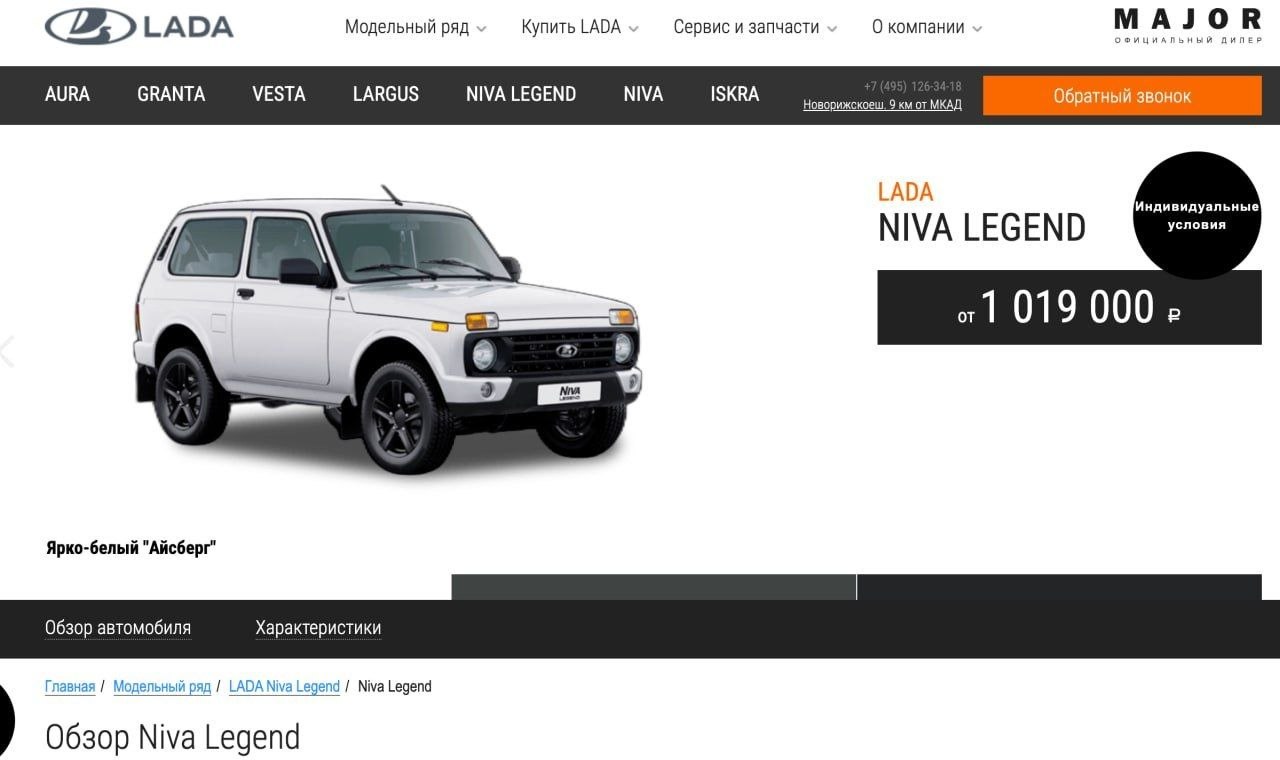Open the О компании dropdown
This screenshot has height=760, width=1280.
click(x=927, y=27)
